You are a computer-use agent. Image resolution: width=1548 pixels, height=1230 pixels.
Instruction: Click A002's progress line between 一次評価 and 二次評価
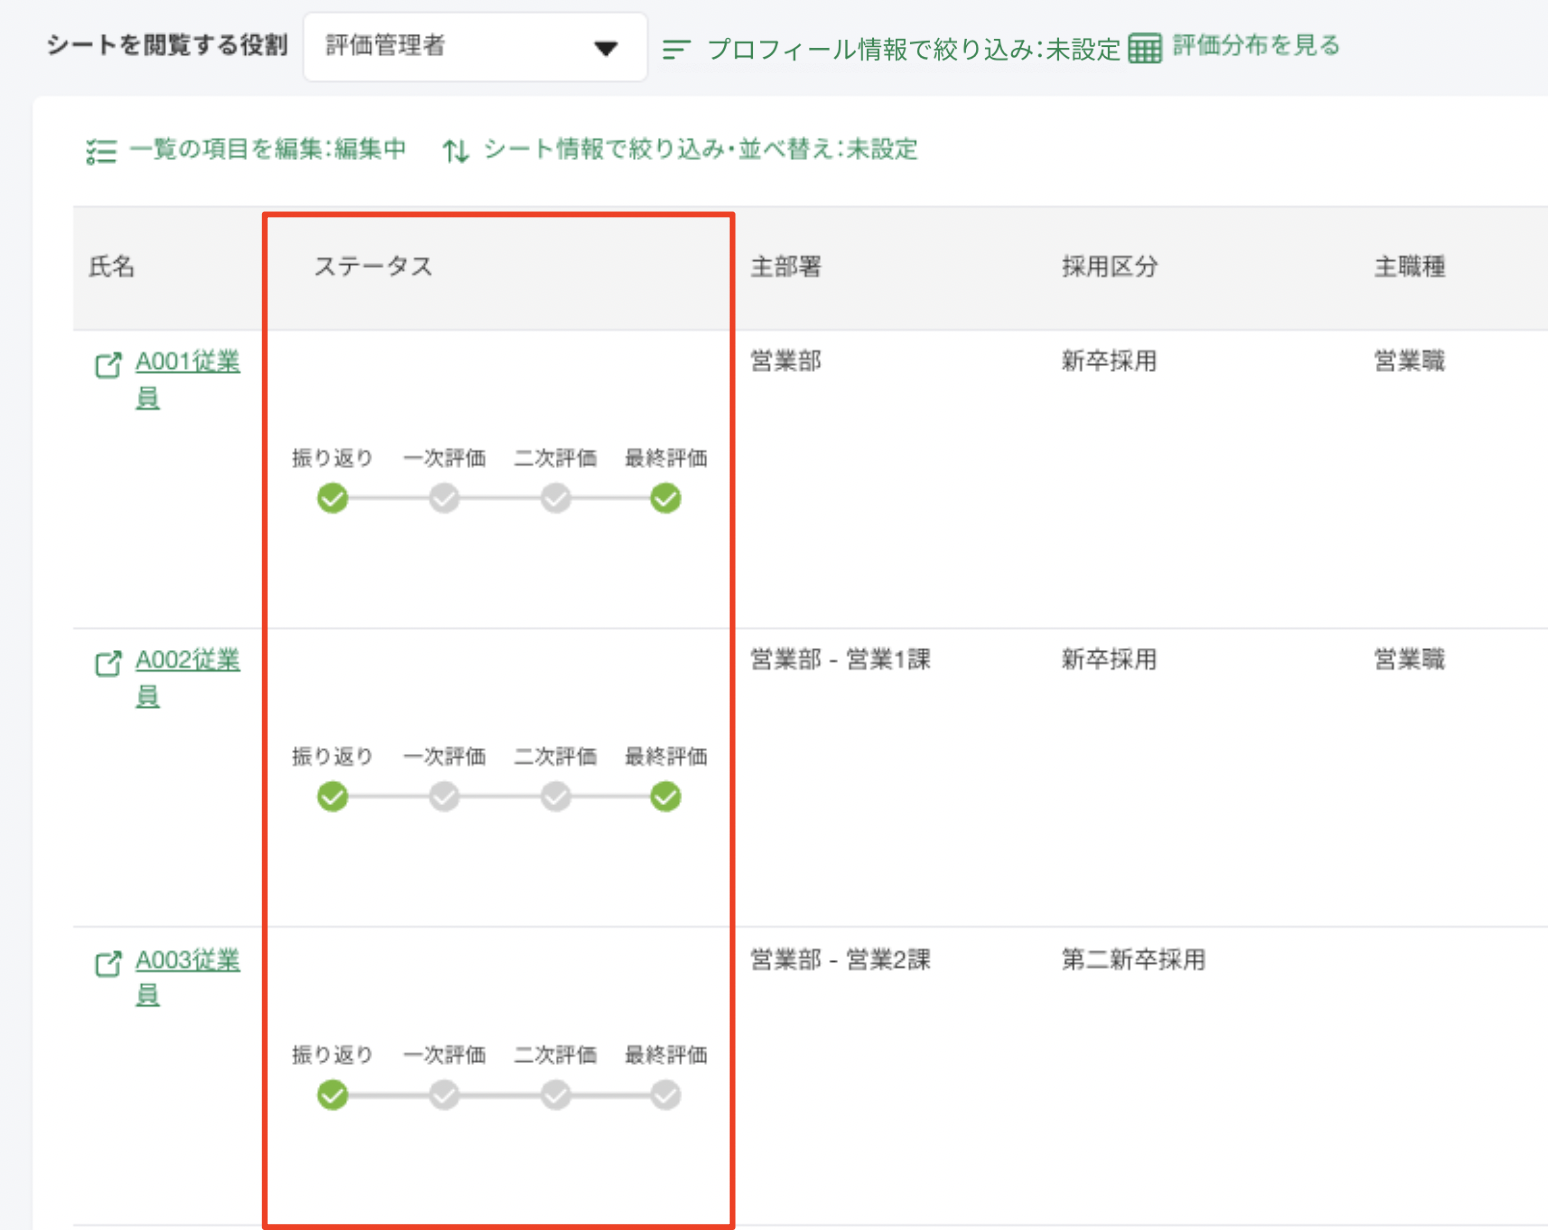pos(500,797)
